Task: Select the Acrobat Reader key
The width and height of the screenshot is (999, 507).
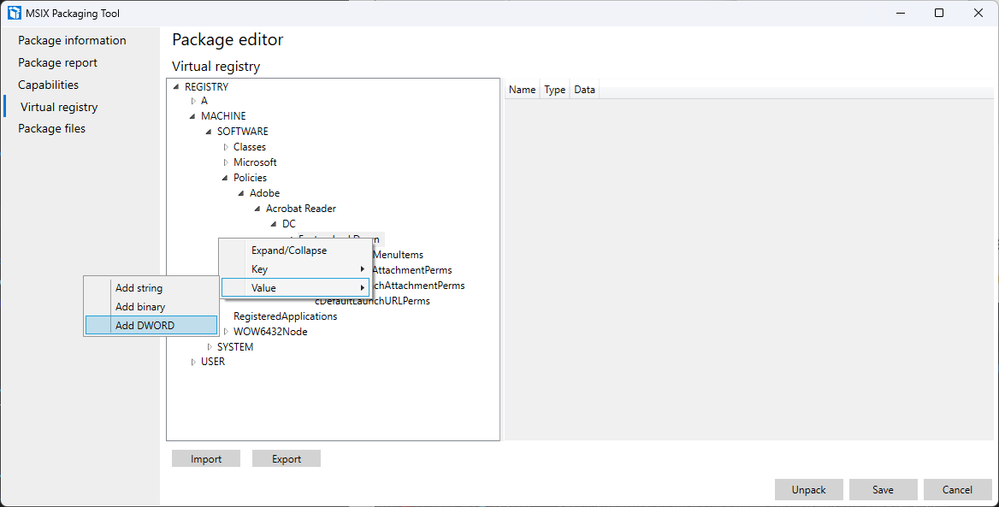Action: [301, 208]
